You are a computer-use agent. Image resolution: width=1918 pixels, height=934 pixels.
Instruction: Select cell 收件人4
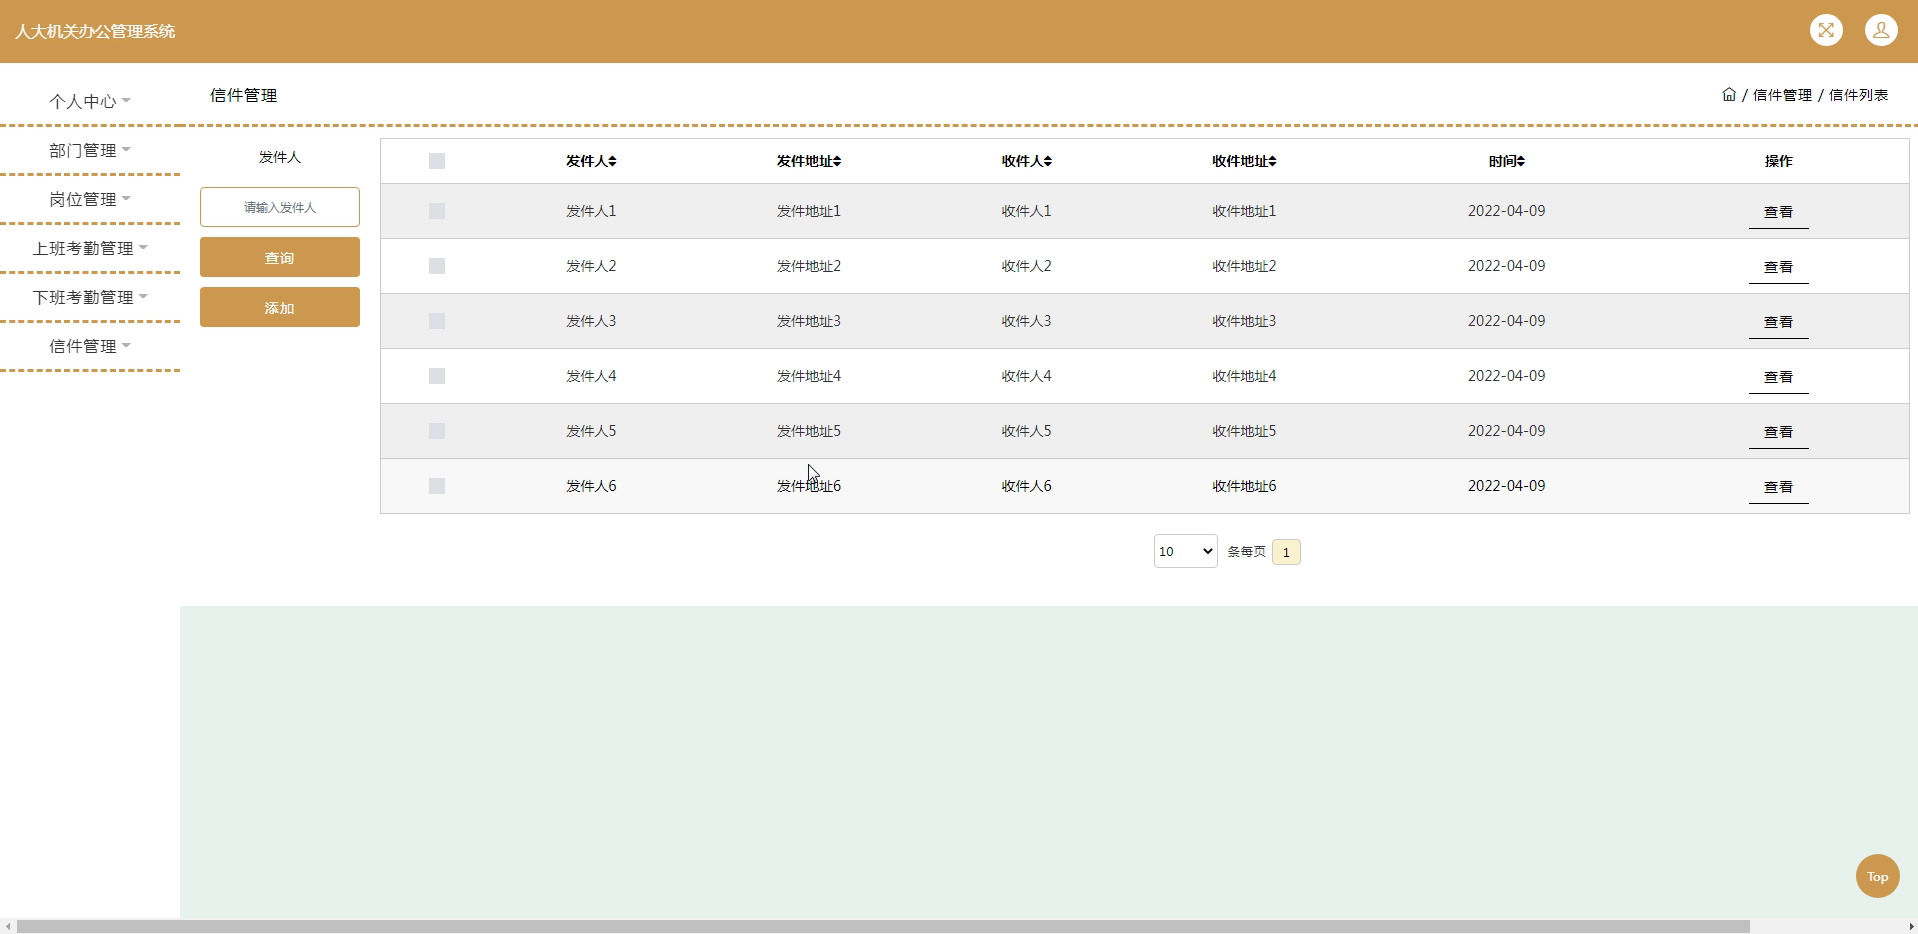click(1027, 376)
